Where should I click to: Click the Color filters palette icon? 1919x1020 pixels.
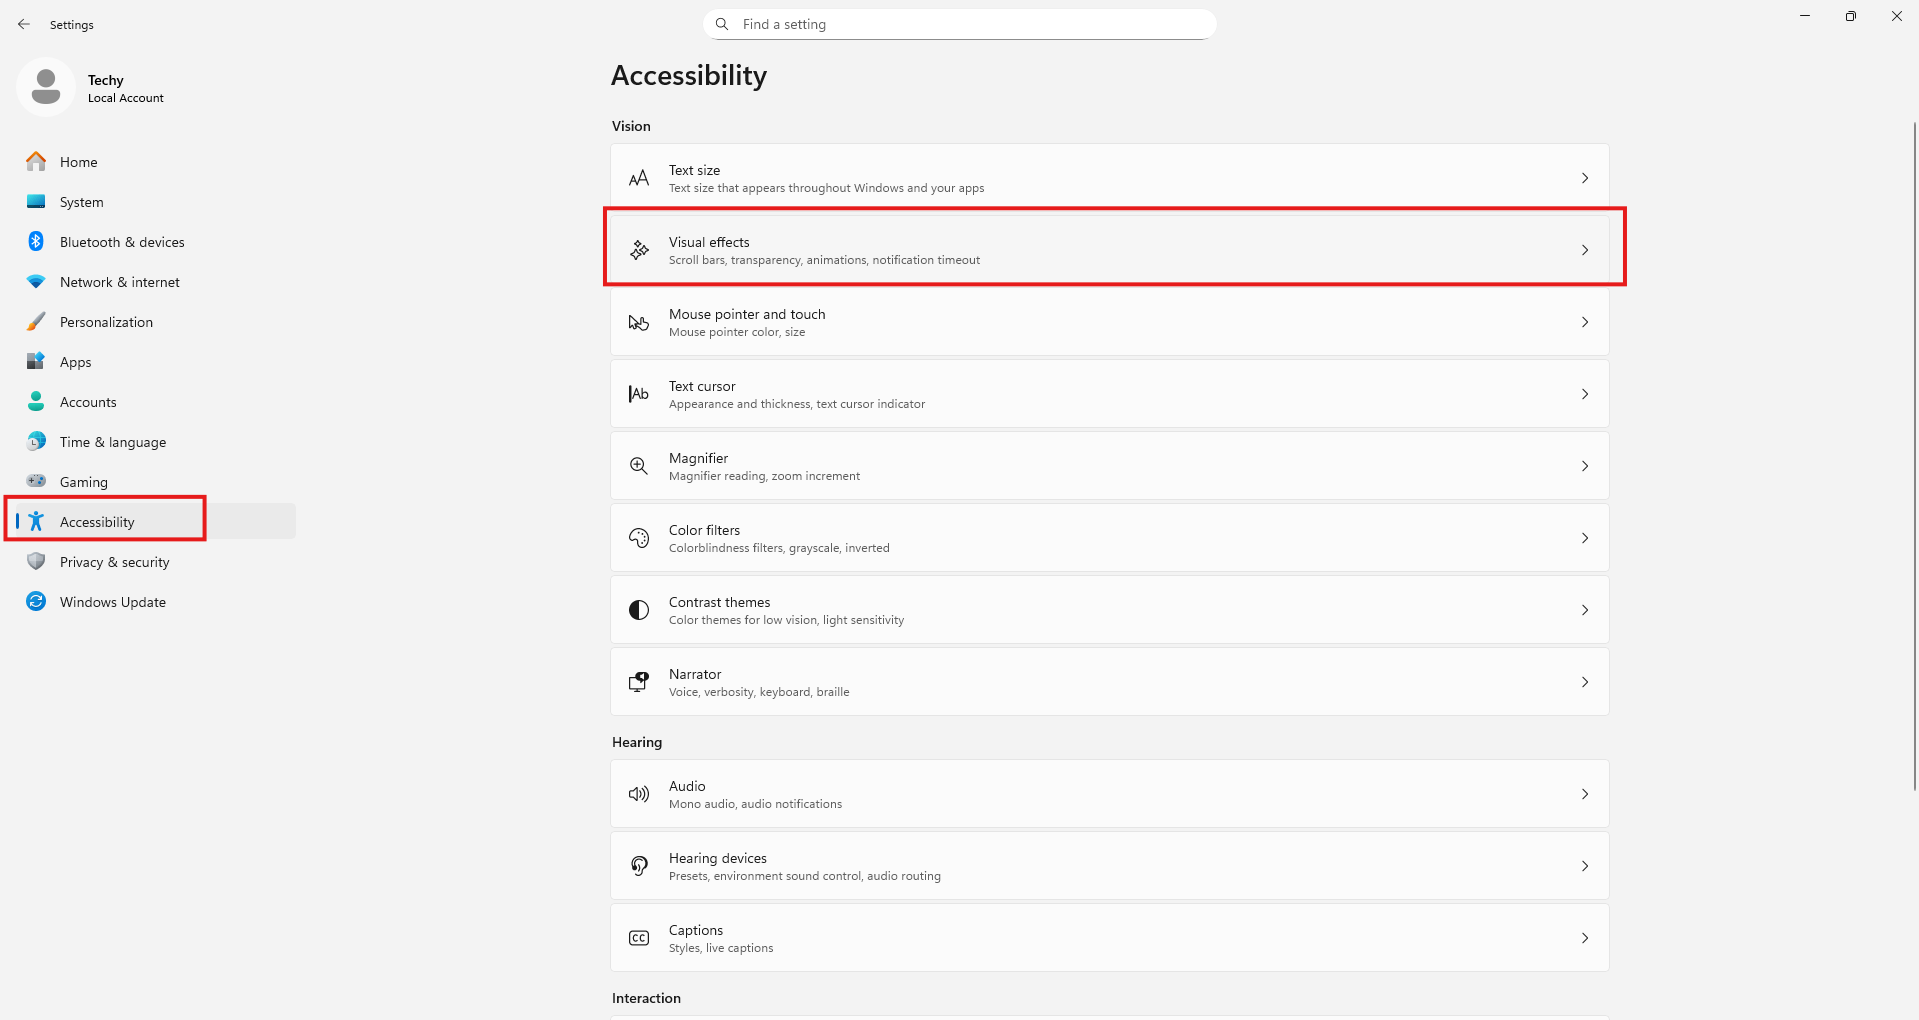(638, 538)
